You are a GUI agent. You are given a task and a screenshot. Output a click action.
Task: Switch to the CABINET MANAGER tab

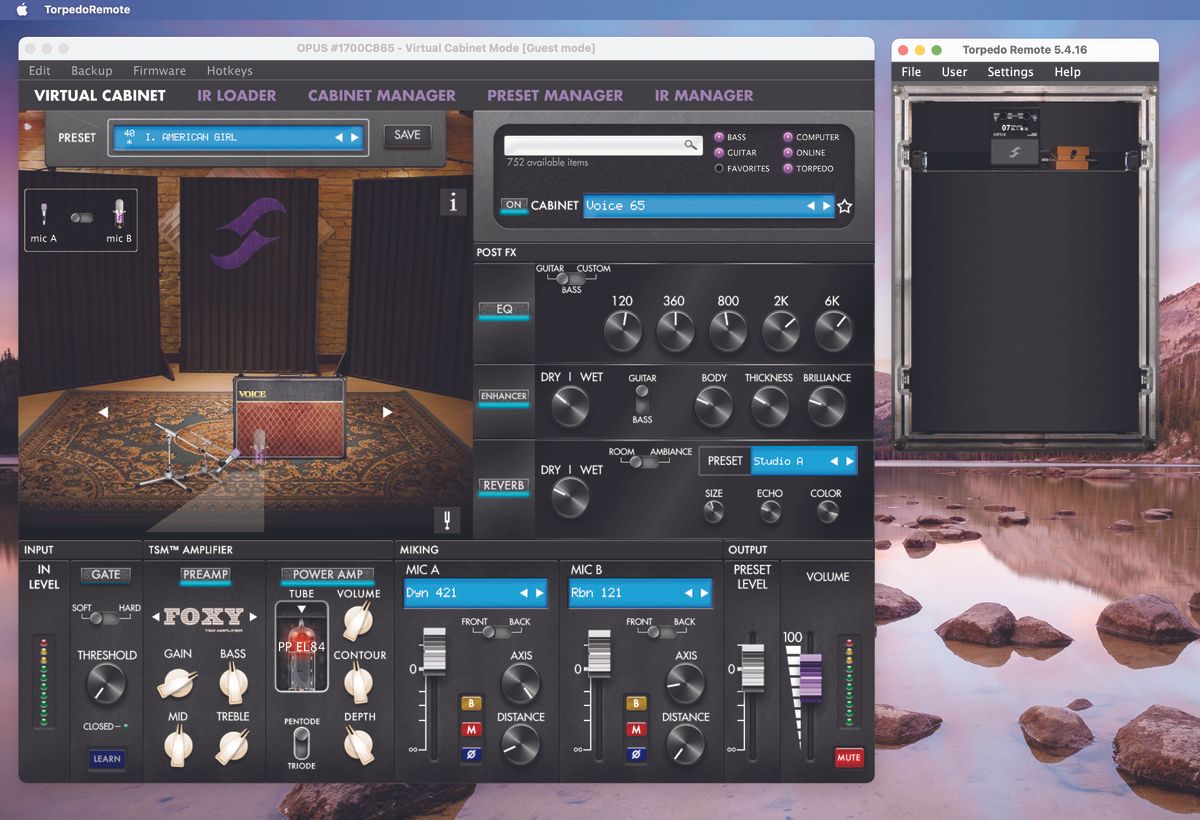click(382, 95)
